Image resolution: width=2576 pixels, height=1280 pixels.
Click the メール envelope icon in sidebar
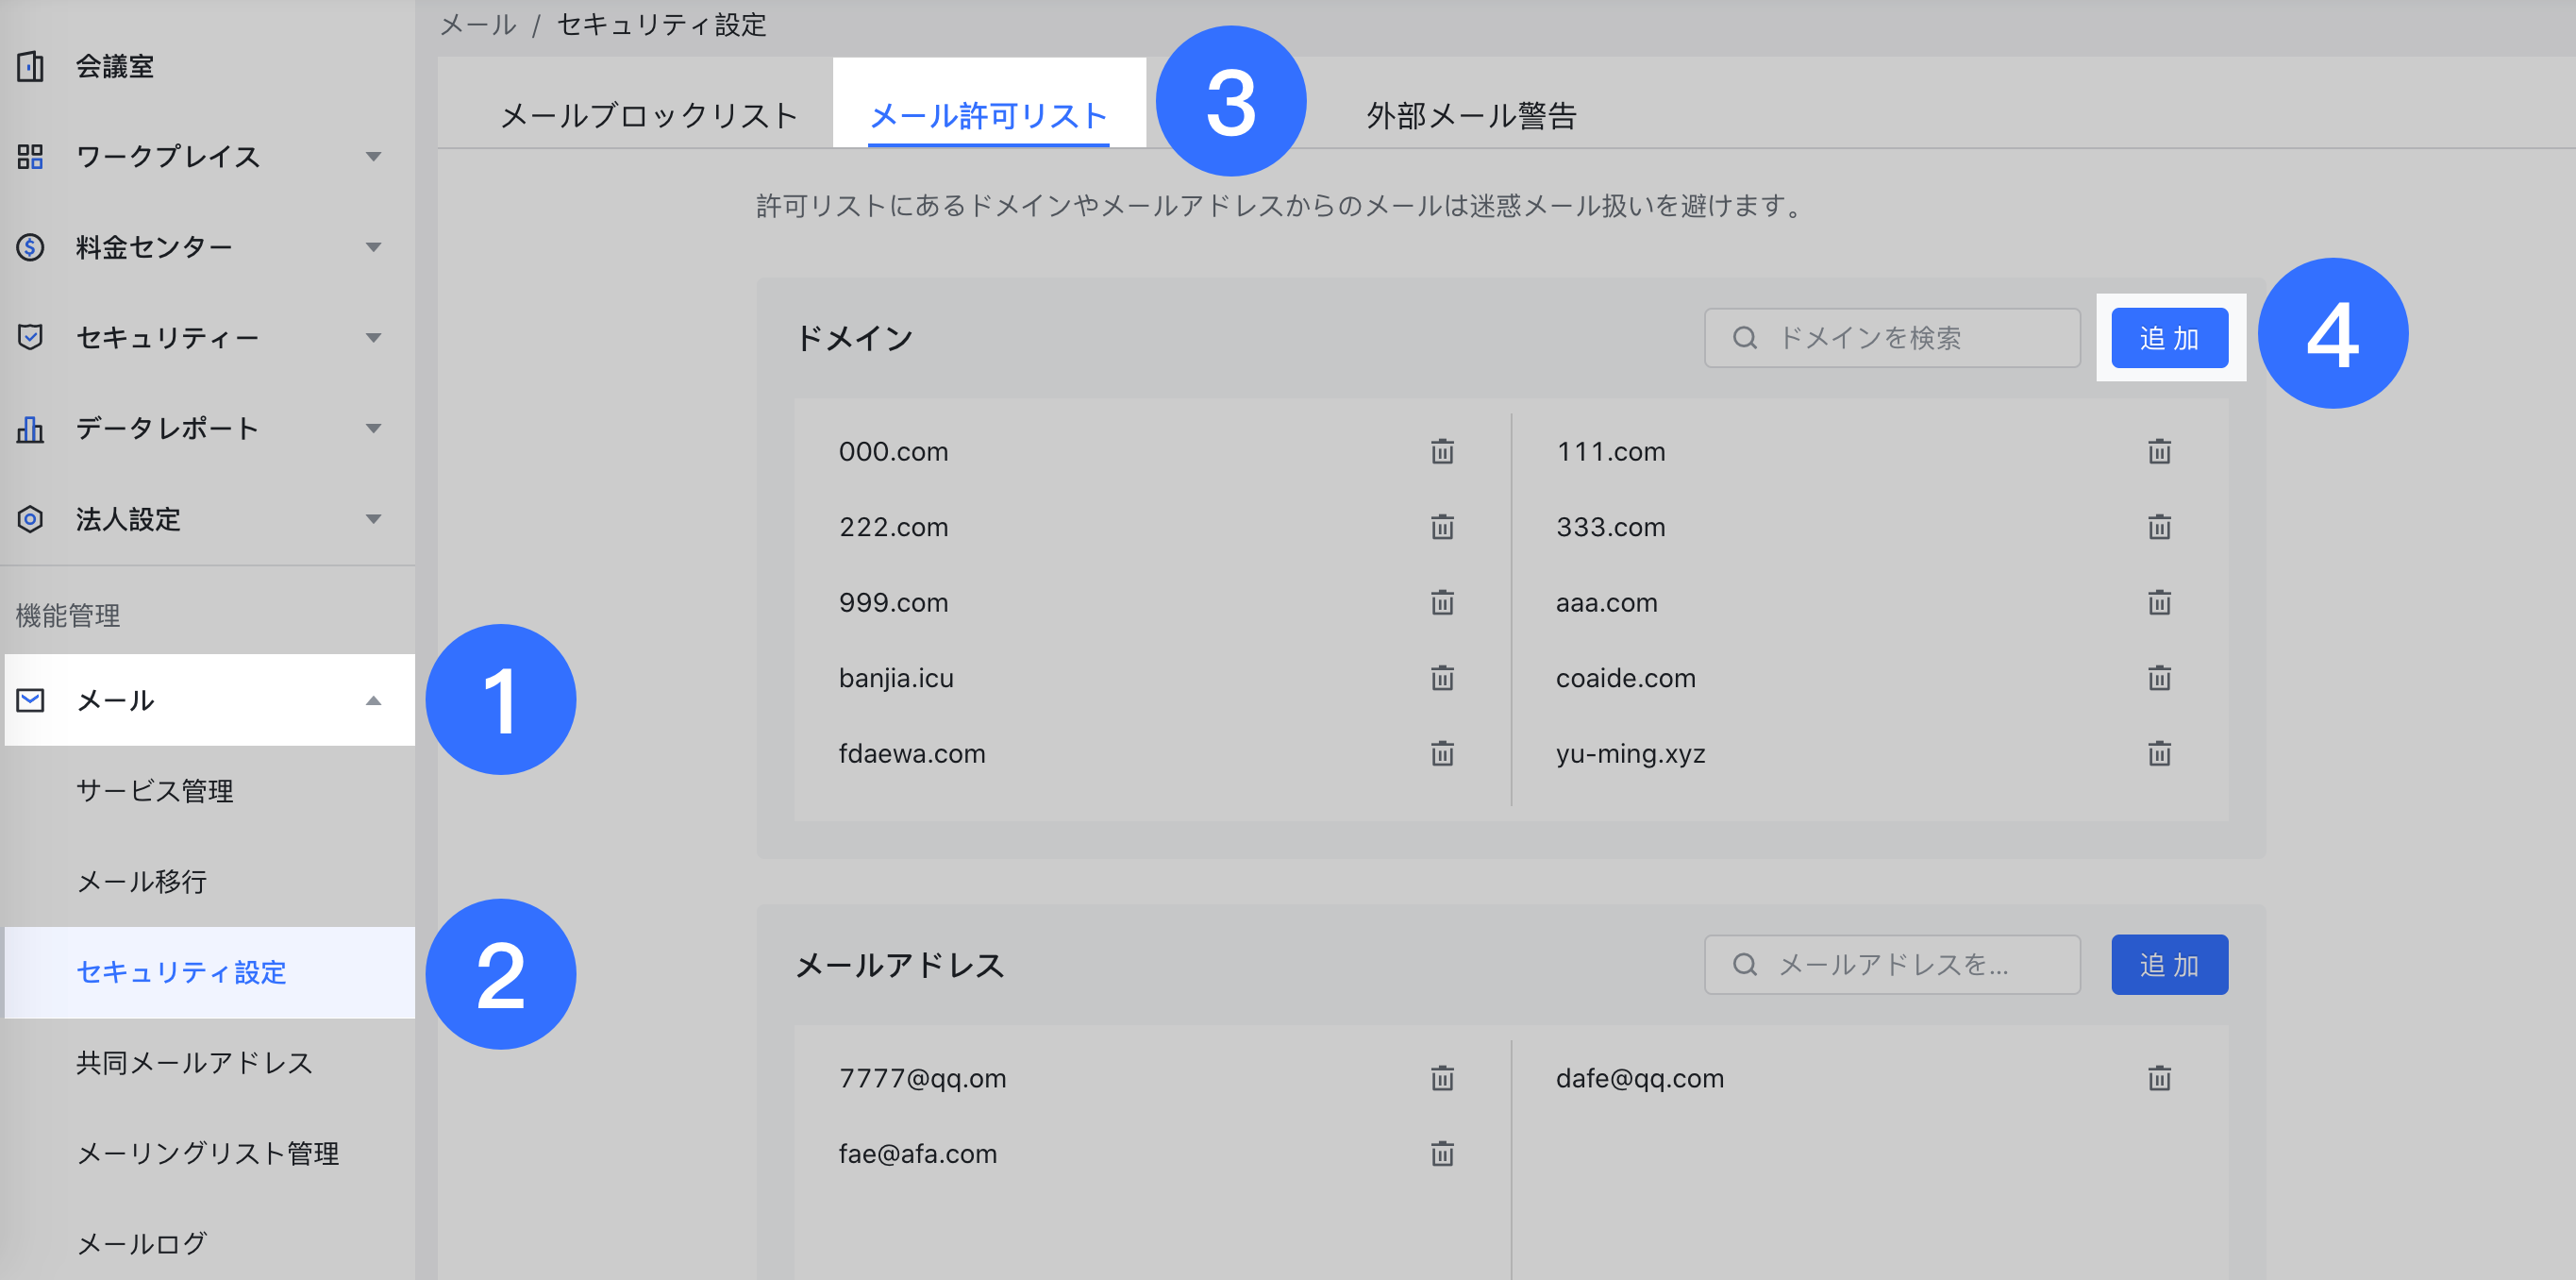(30, 700)
